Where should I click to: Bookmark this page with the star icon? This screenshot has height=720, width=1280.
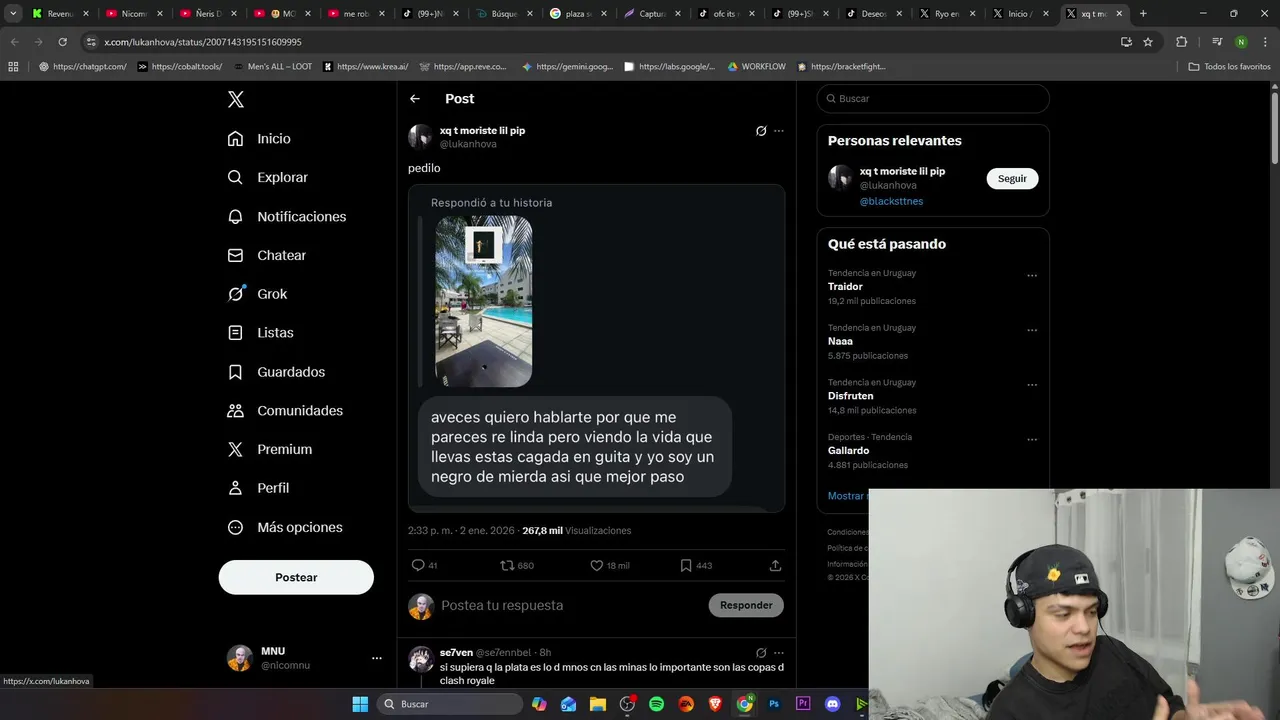tap(1148, 42)
